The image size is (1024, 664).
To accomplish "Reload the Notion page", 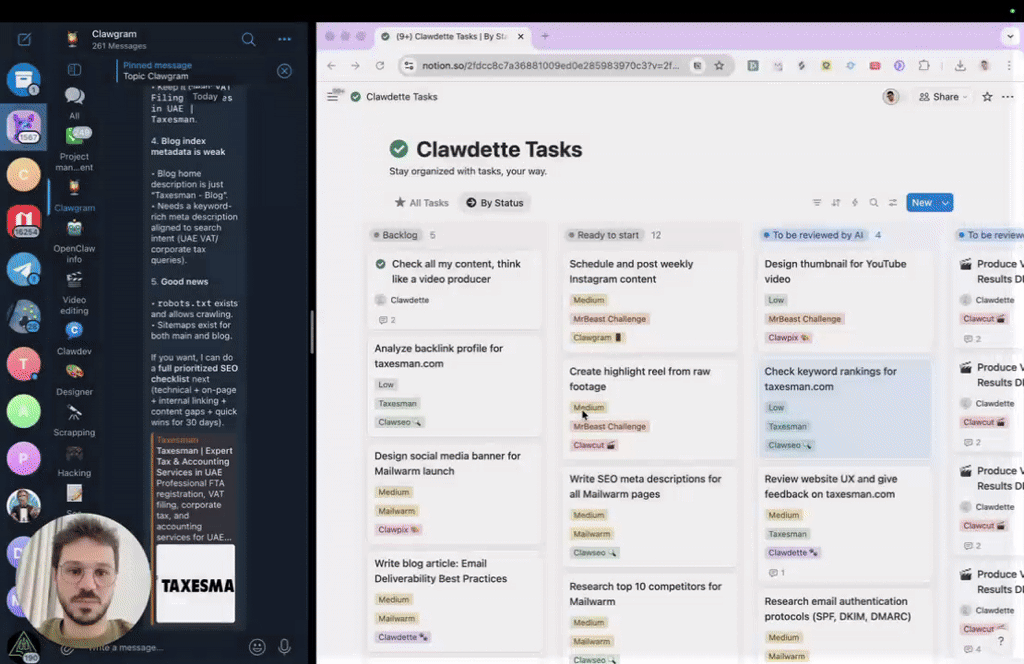I will [x=379, y=65].
